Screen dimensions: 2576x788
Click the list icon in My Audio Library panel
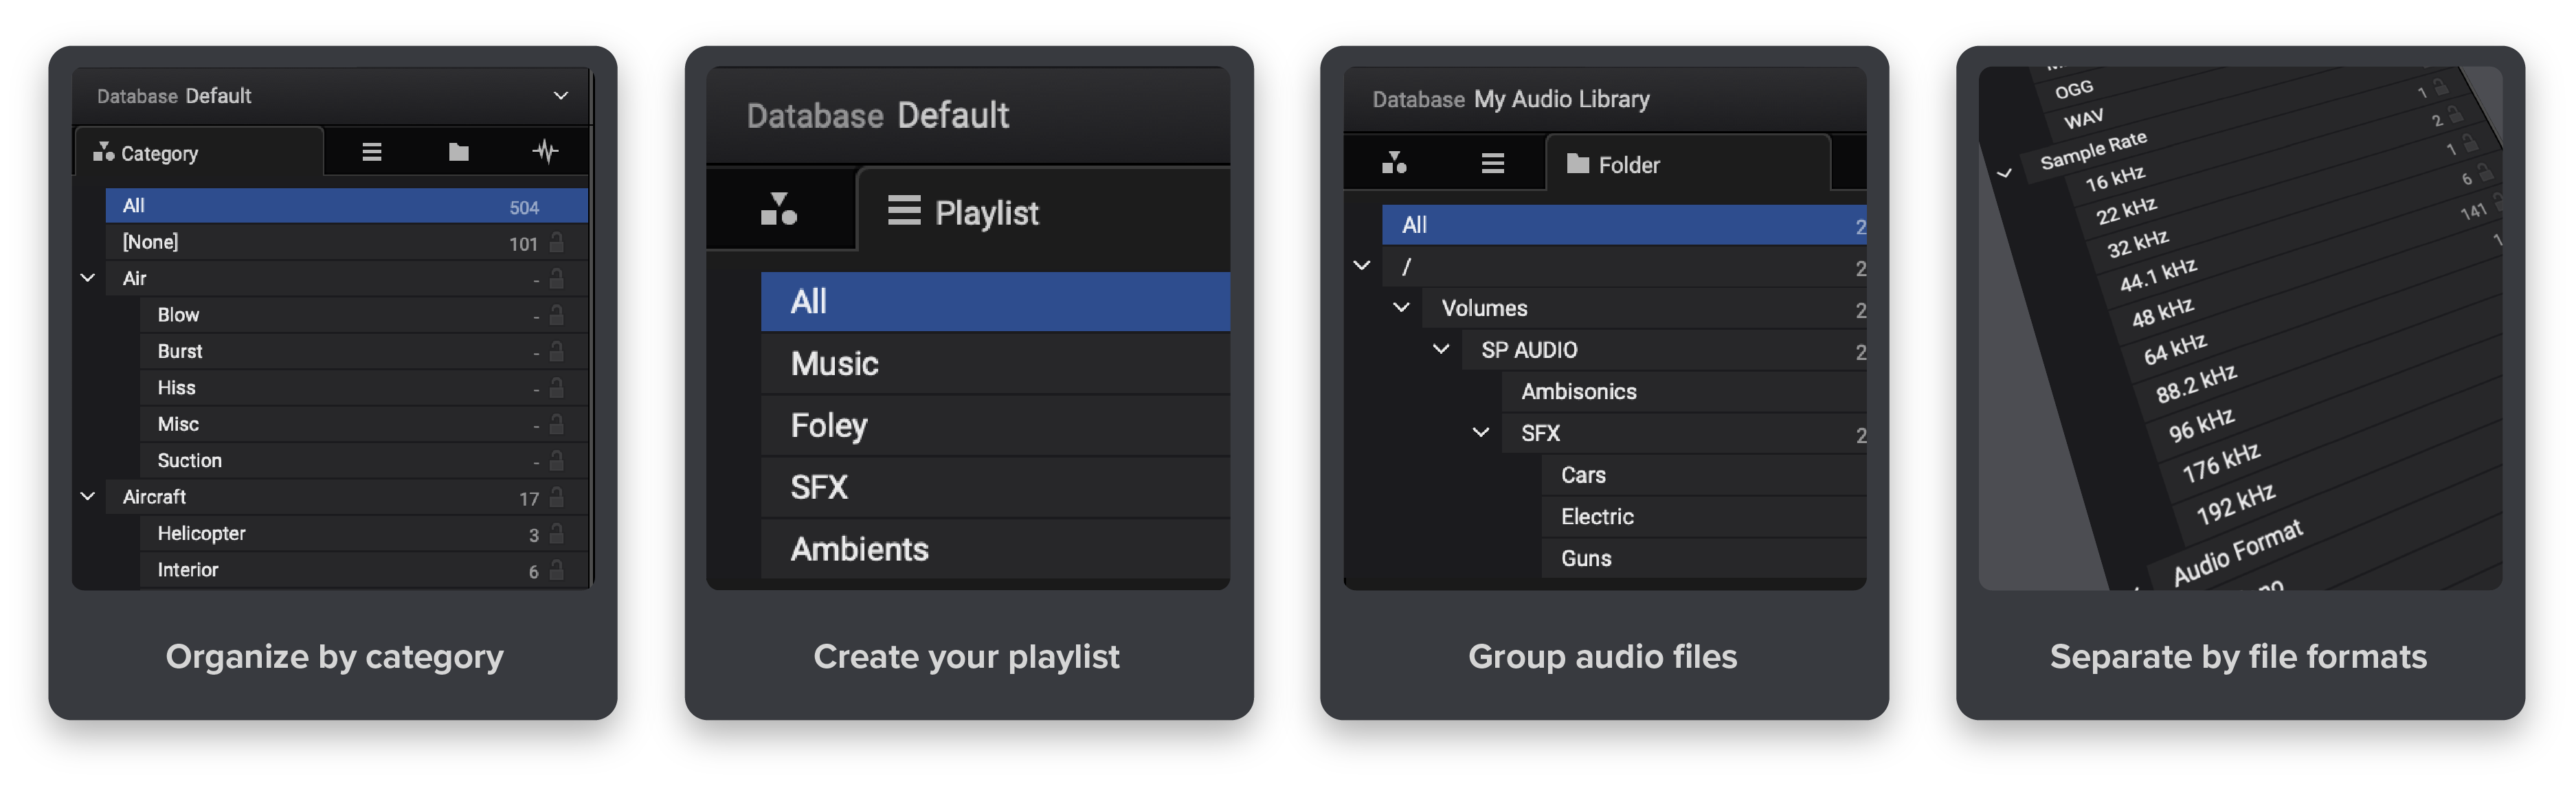click(1492, 164)
